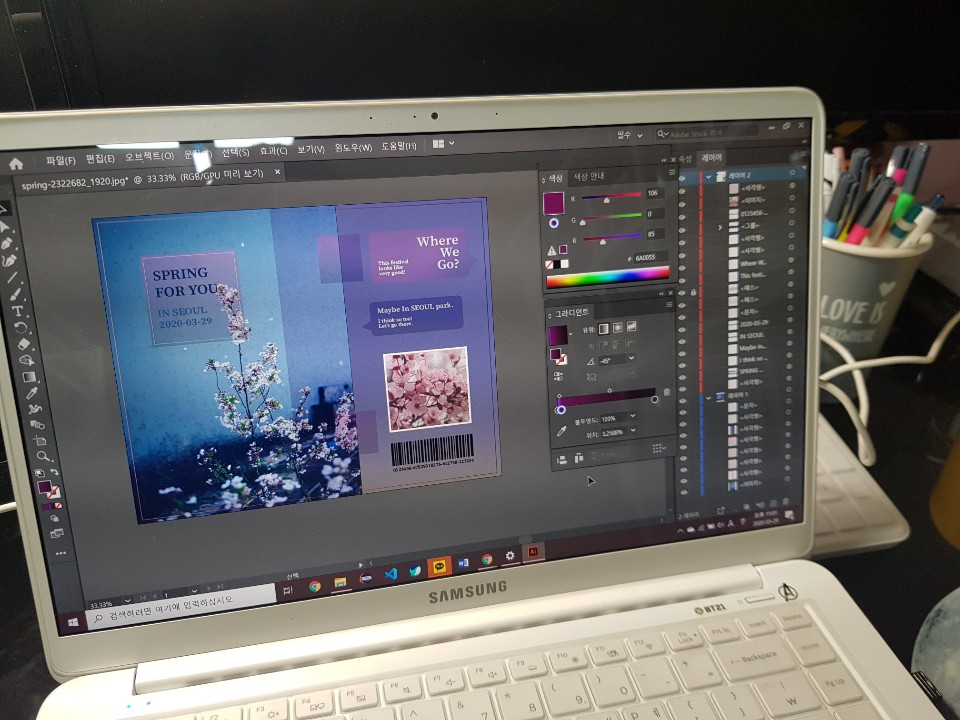Choose linear gradient type icon
This screenshot has width=960, height=720.
coord(604,328)
